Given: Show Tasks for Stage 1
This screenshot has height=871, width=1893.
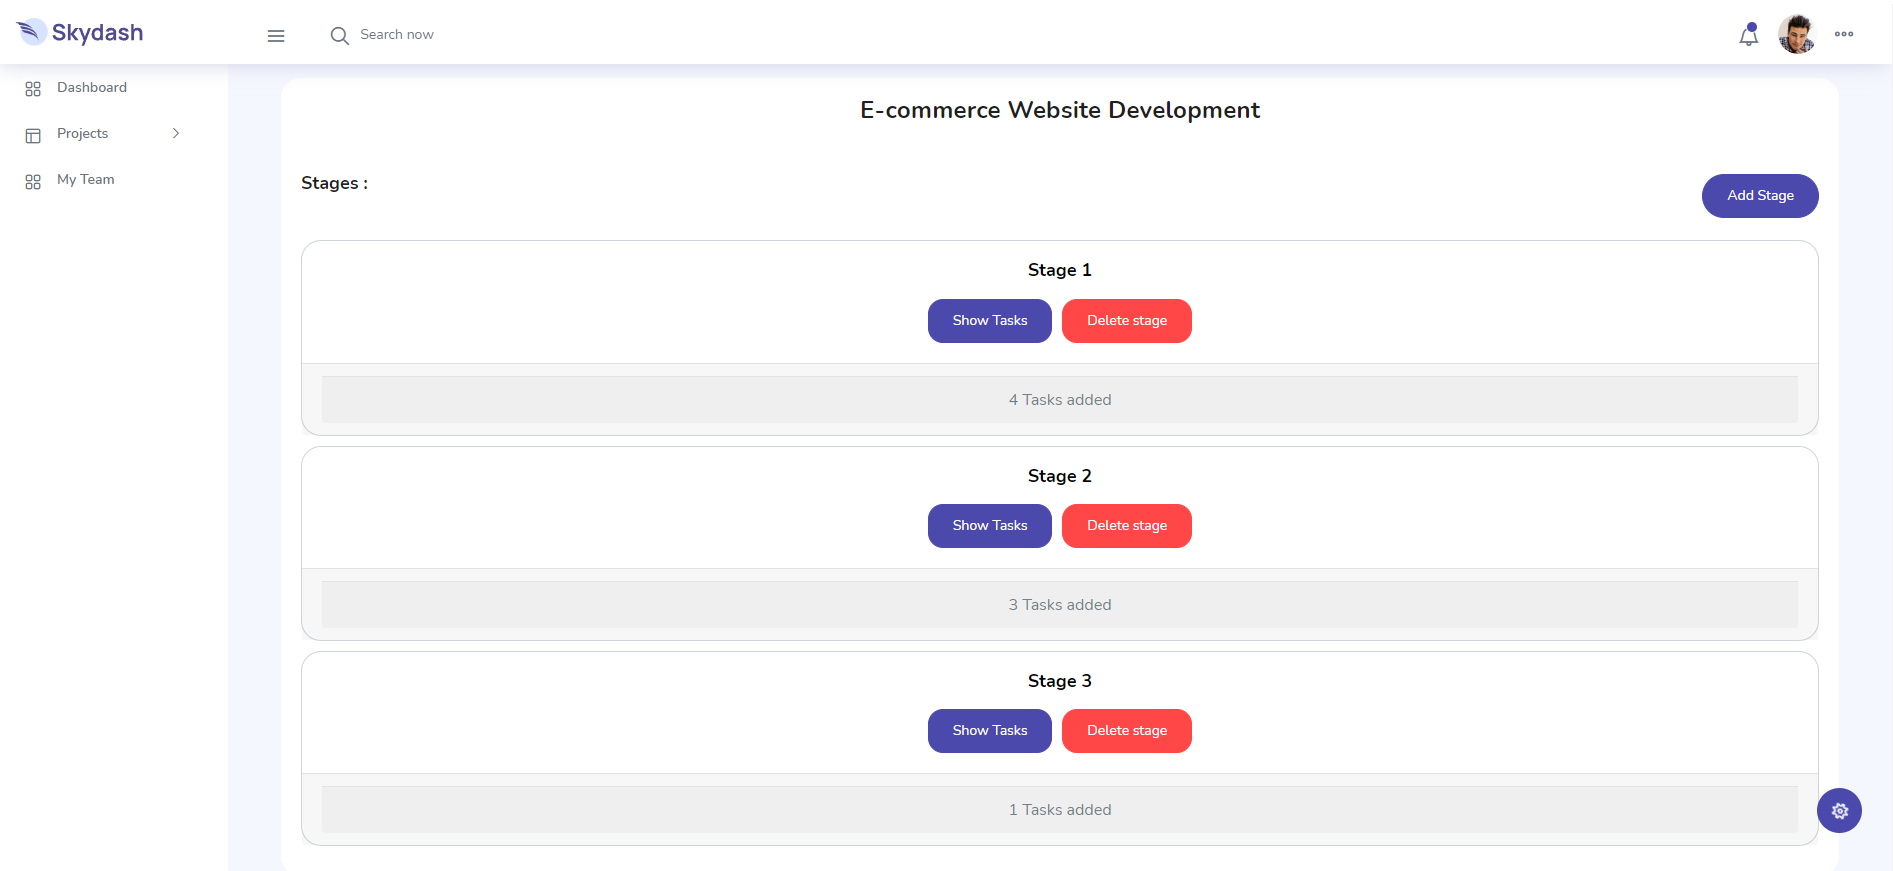Looking at the screenshot, I should tap(989, 321).
